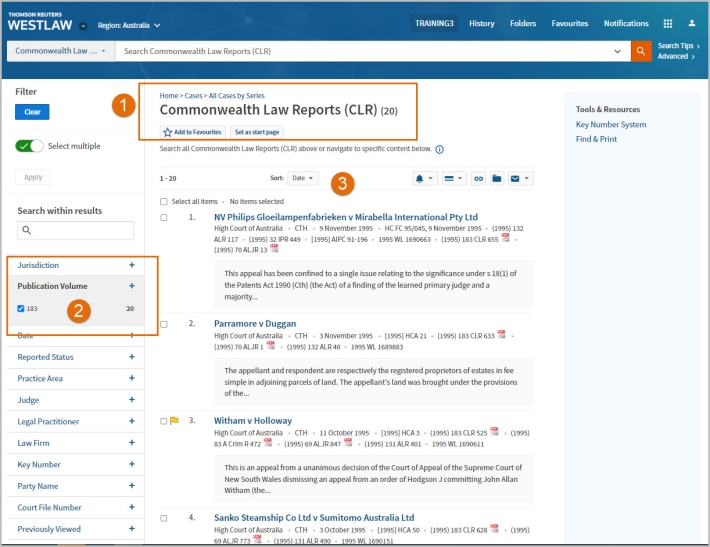
Task: Open the detail level display menu
Action: point(453,178)
